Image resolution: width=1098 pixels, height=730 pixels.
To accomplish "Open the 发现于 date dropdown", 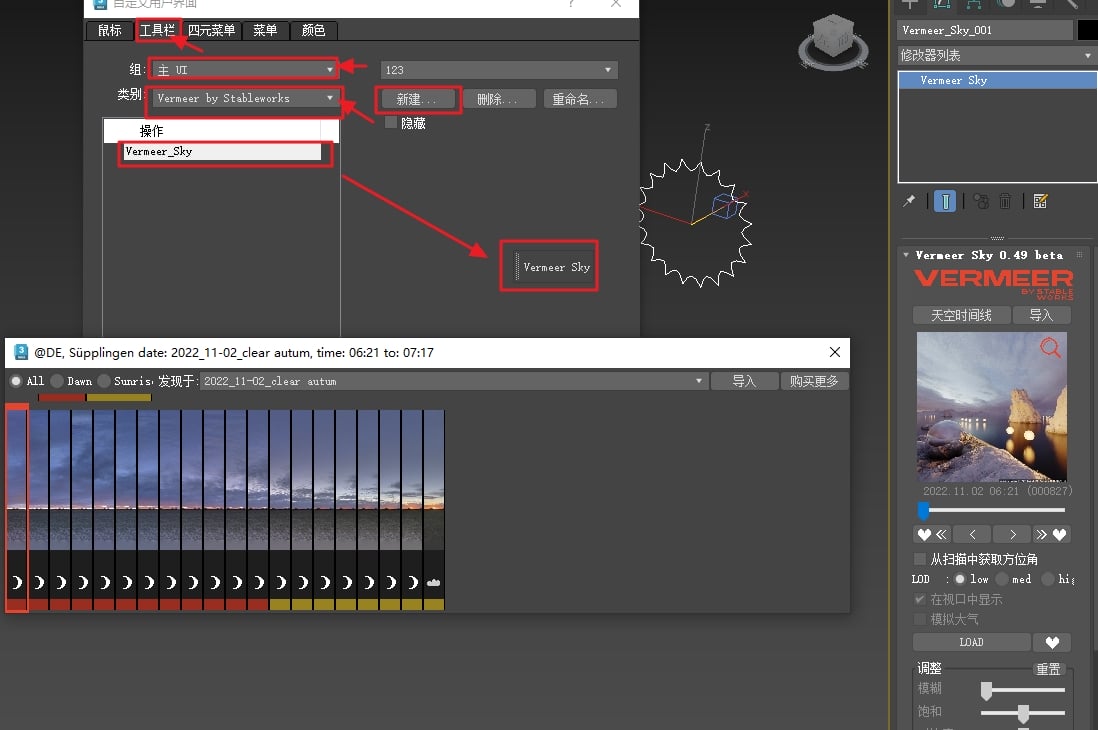I will pyautogui.click(x=453, y=381).
